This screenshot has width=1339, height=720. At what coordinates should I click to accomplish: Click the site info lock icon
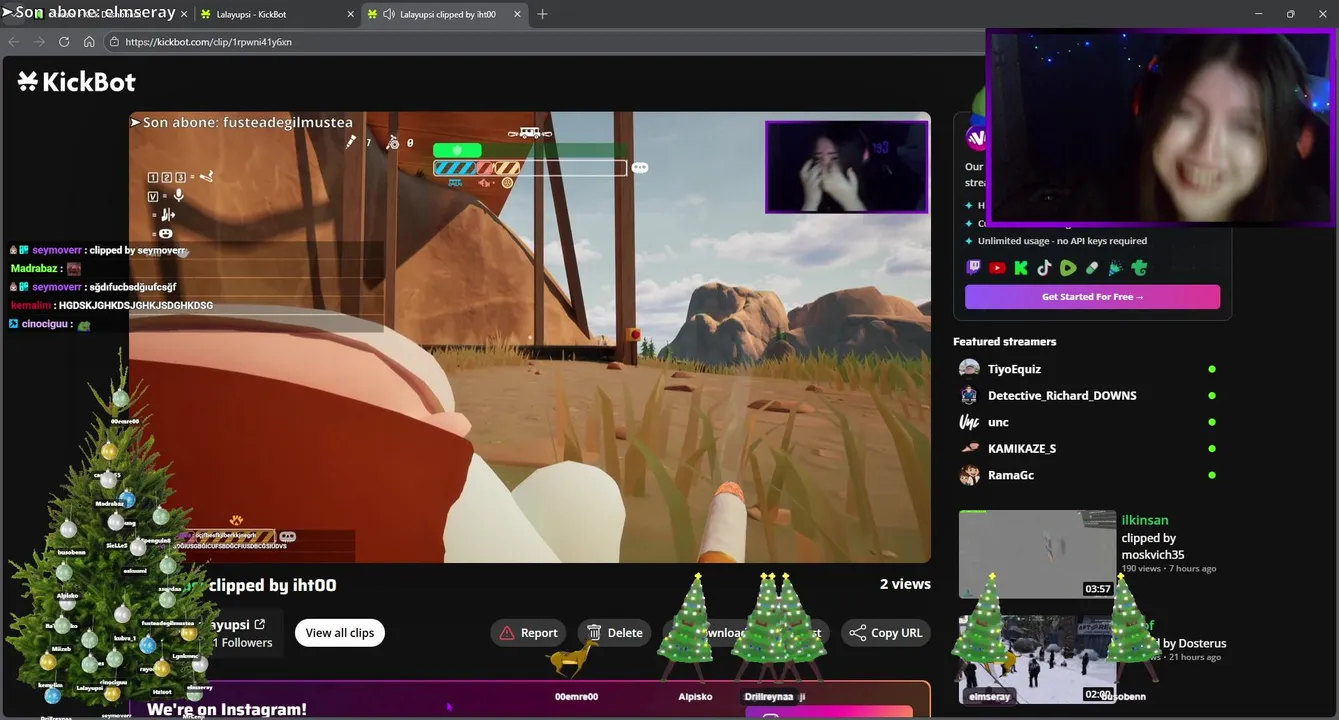[x=114, y=42]
